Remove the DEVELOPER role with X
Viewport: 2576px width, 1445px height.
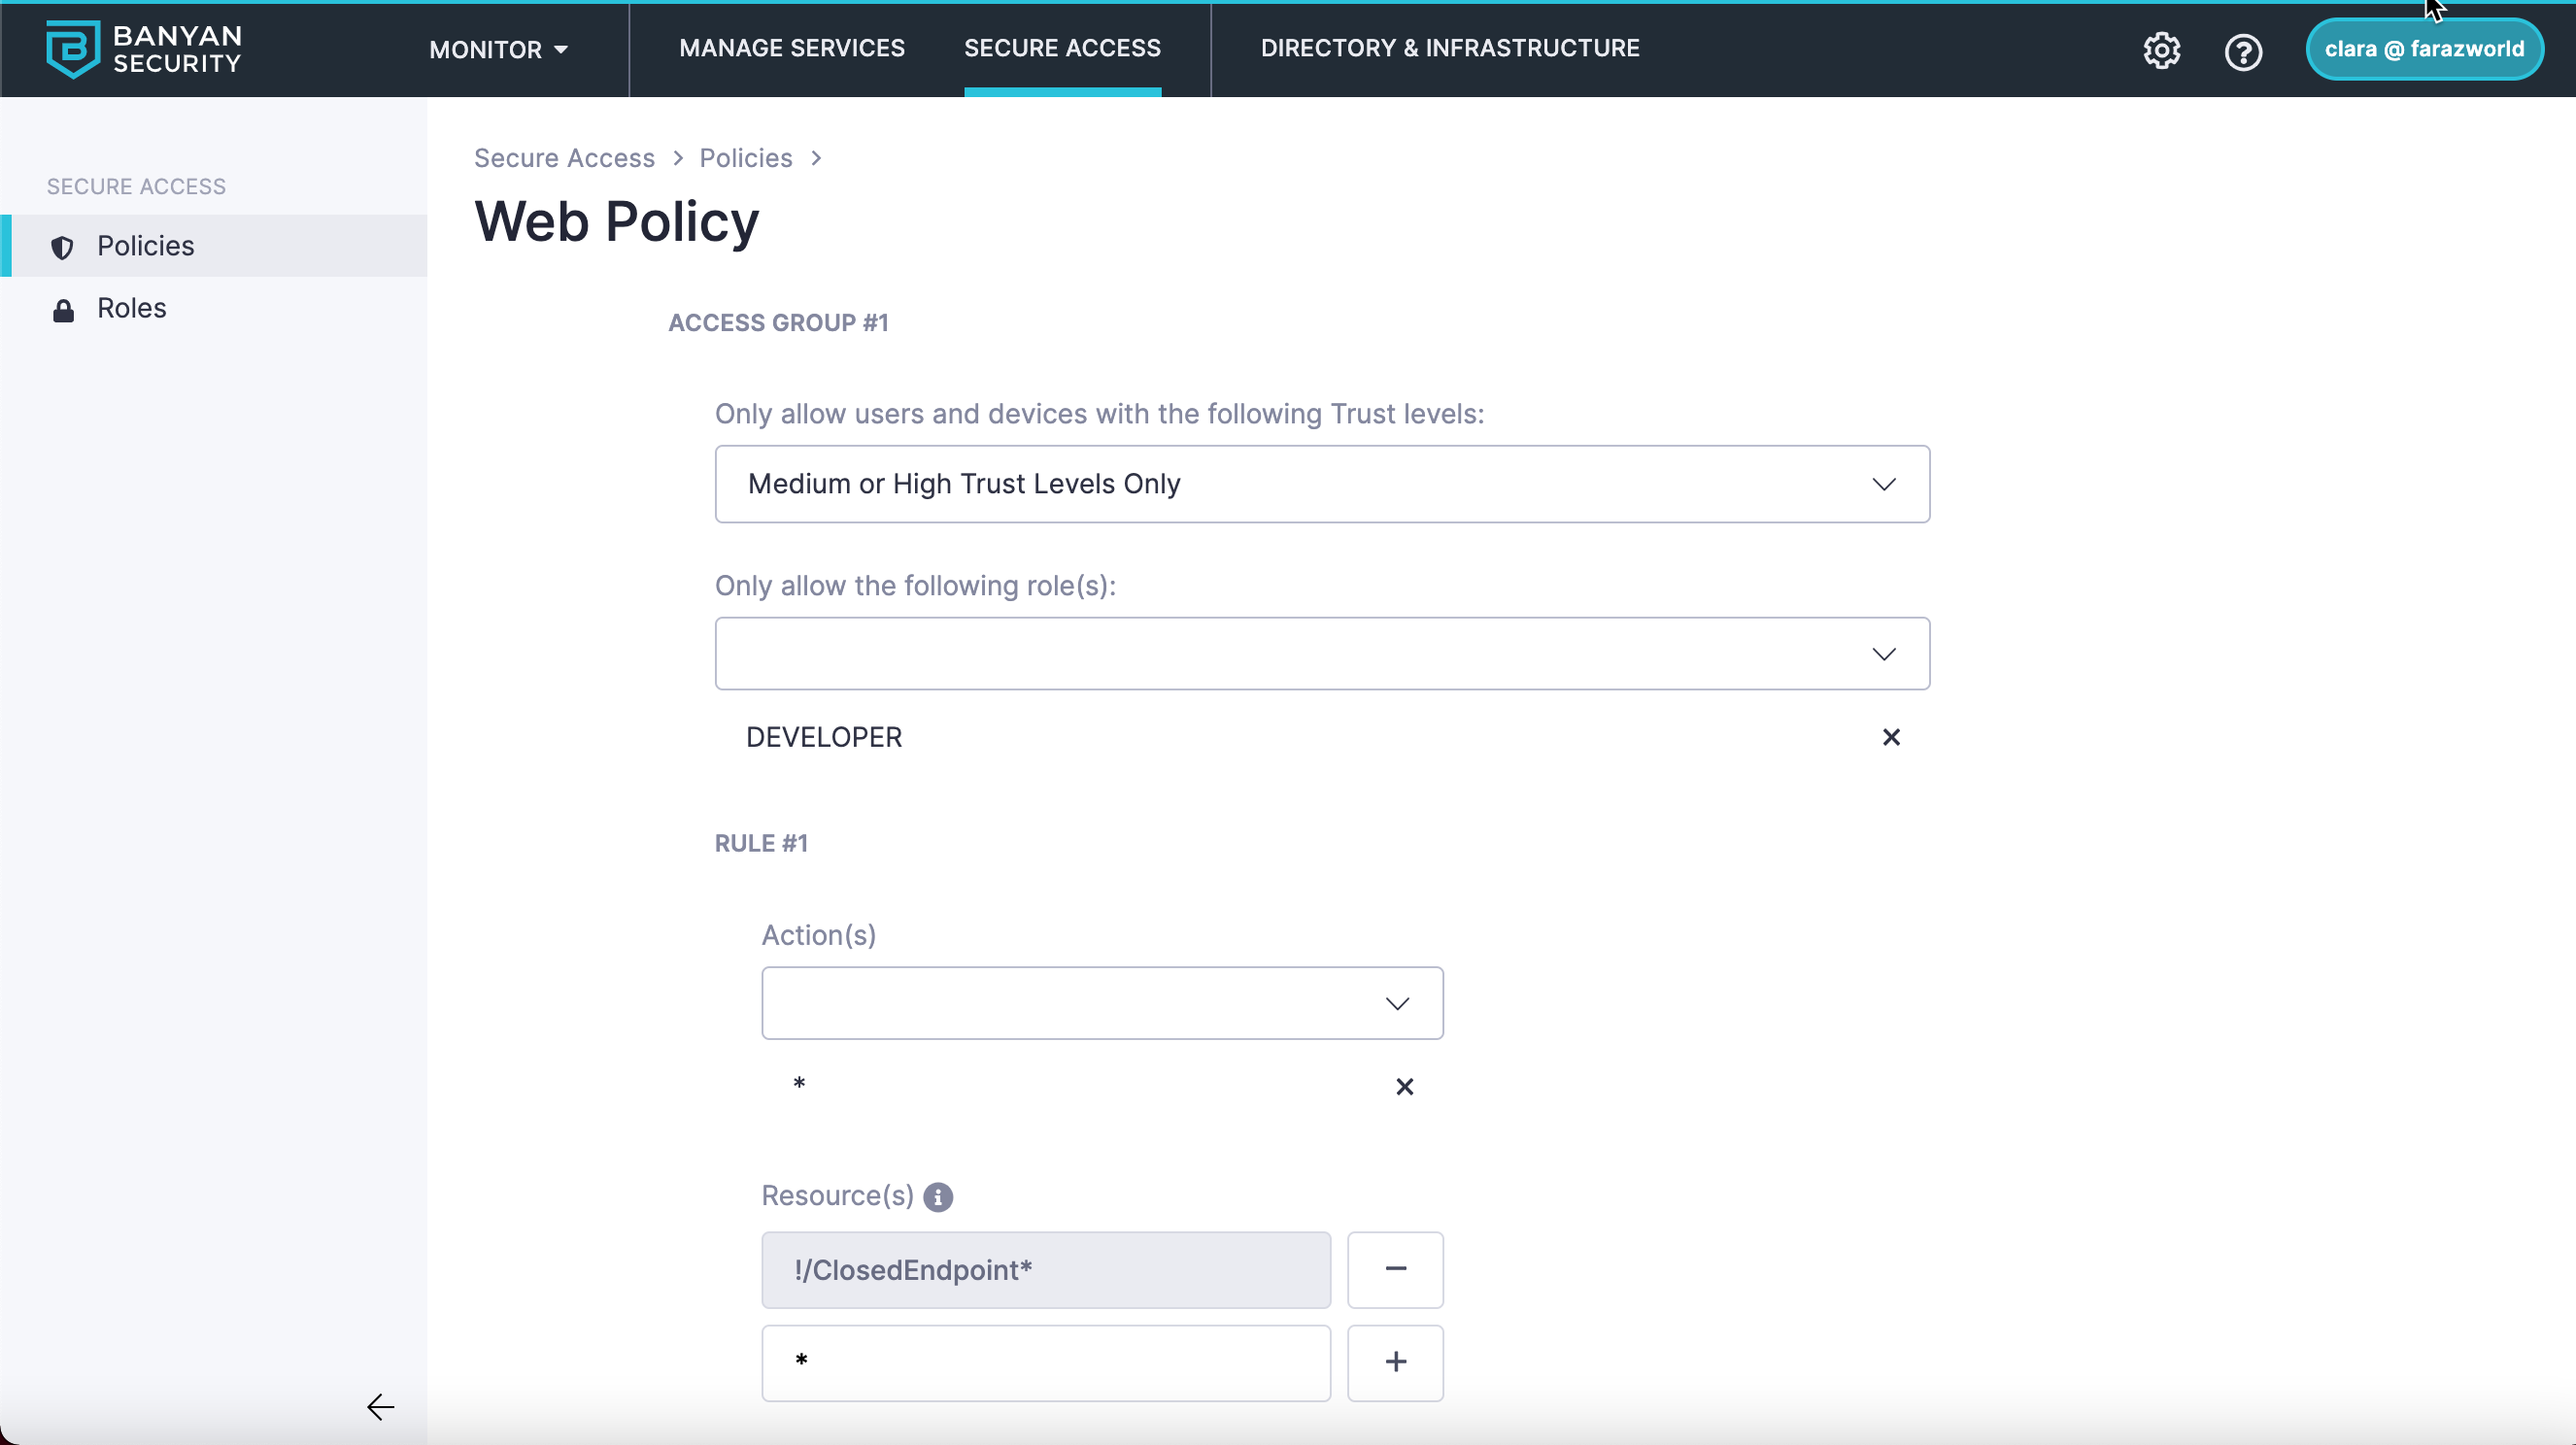(x=1890, y=737)
